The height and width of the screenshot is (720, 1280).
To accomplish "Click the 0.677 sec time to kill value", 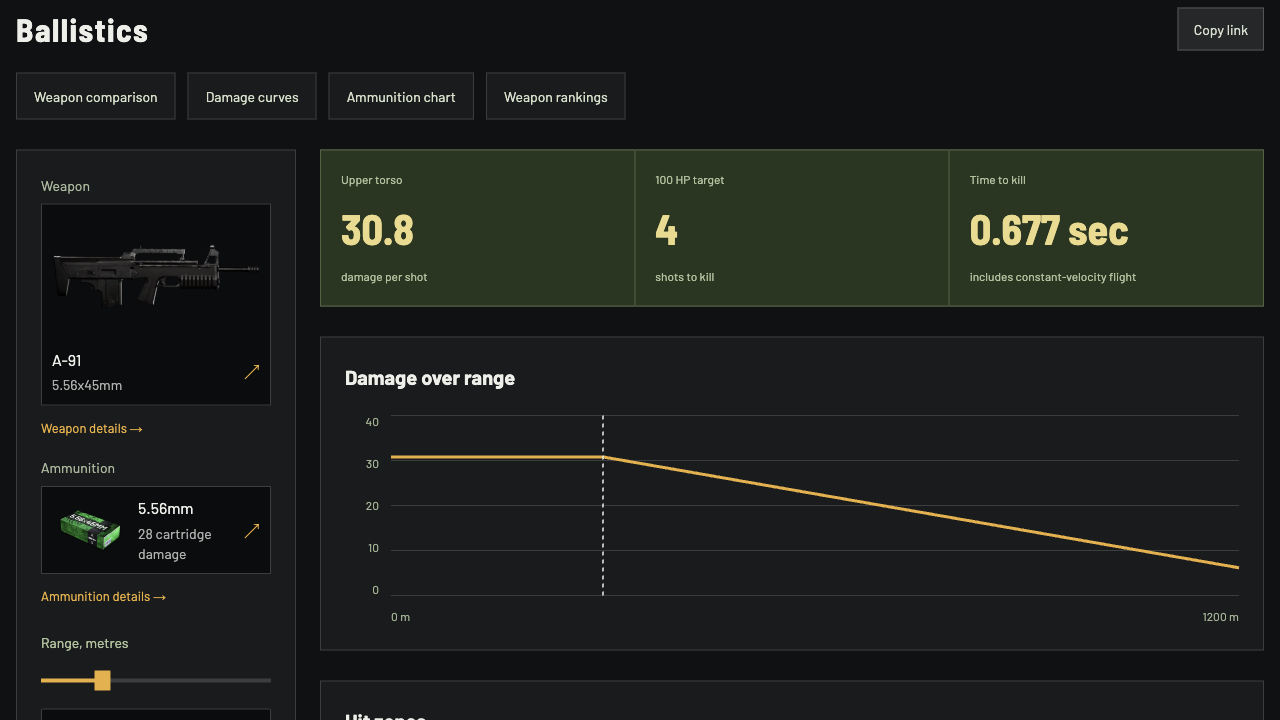I will 1049,231.
